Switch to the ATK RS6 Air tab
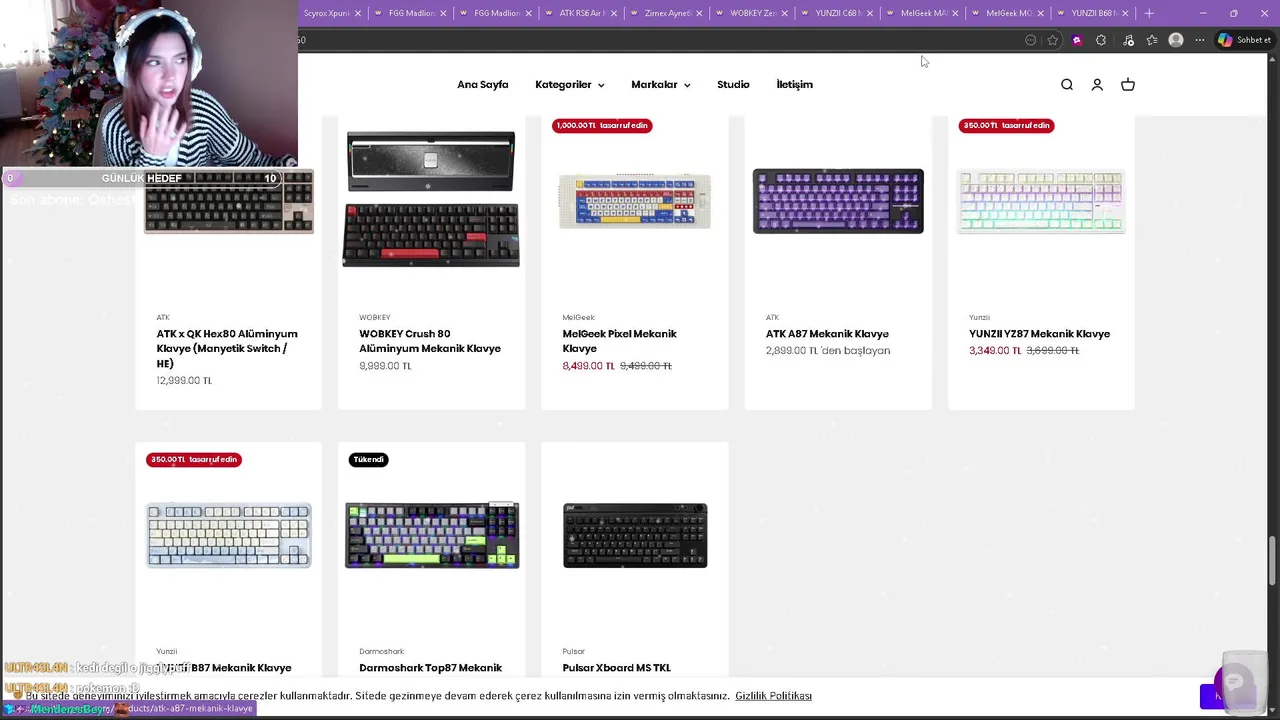The height and width of the screenshot is (720, 1280). (x=582, y=13)
